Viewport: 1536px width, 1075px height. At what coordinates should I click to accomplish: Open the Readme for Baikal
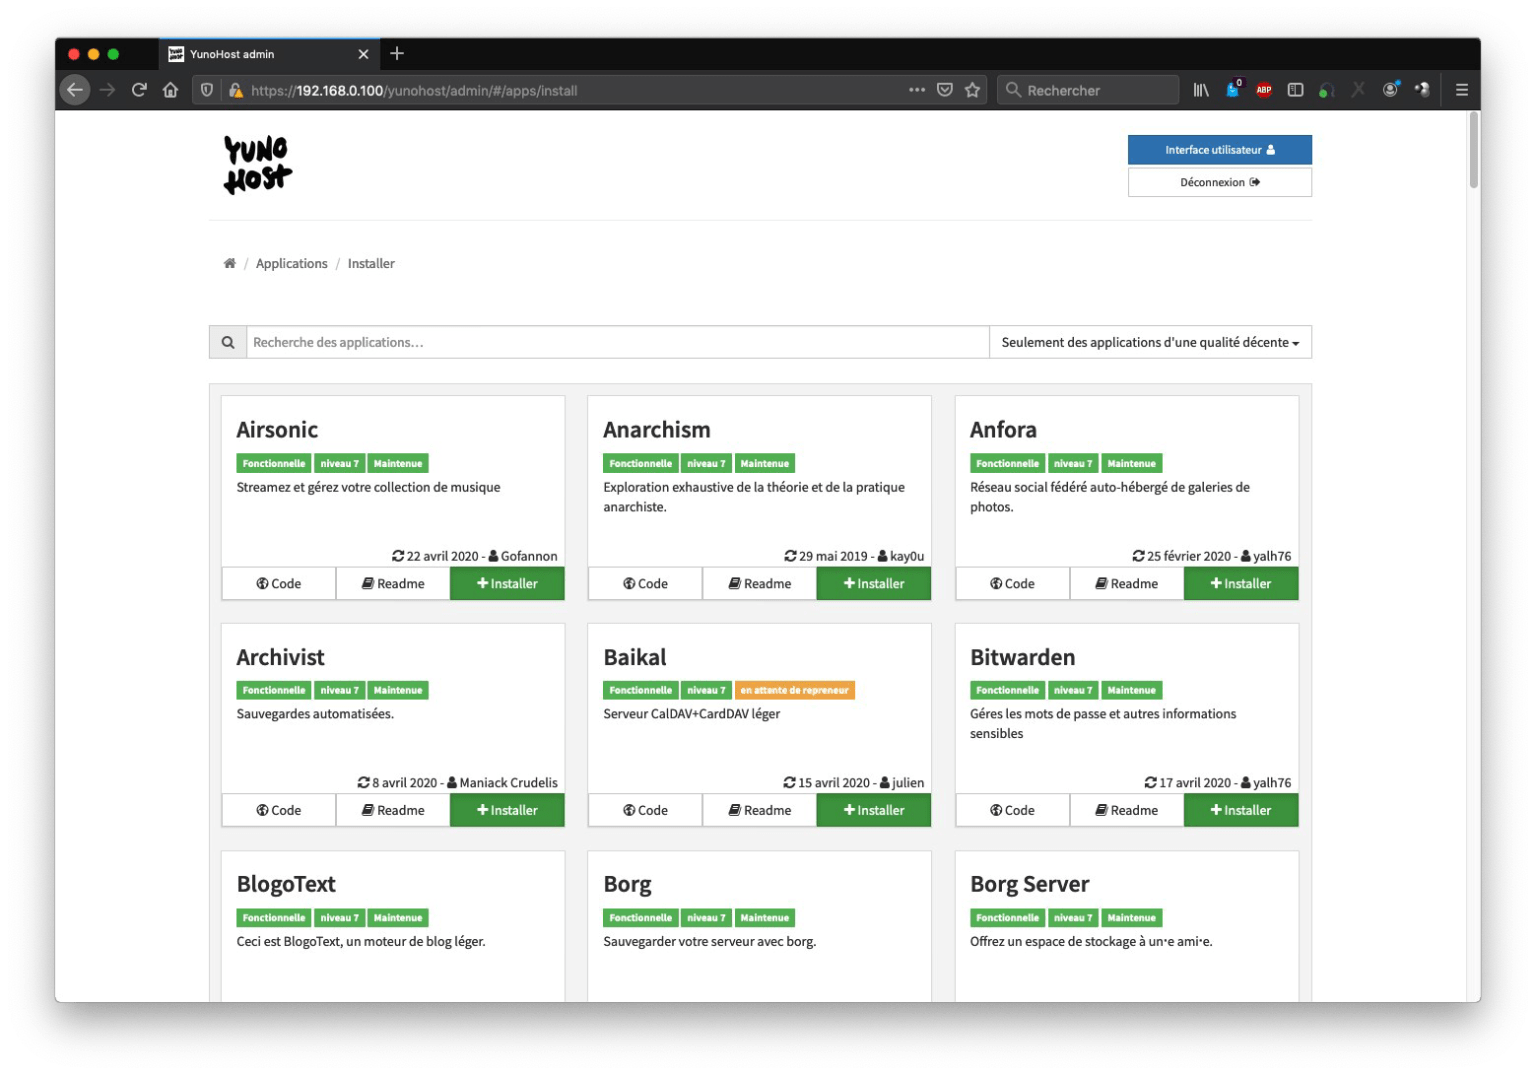(x=759, y=810)
